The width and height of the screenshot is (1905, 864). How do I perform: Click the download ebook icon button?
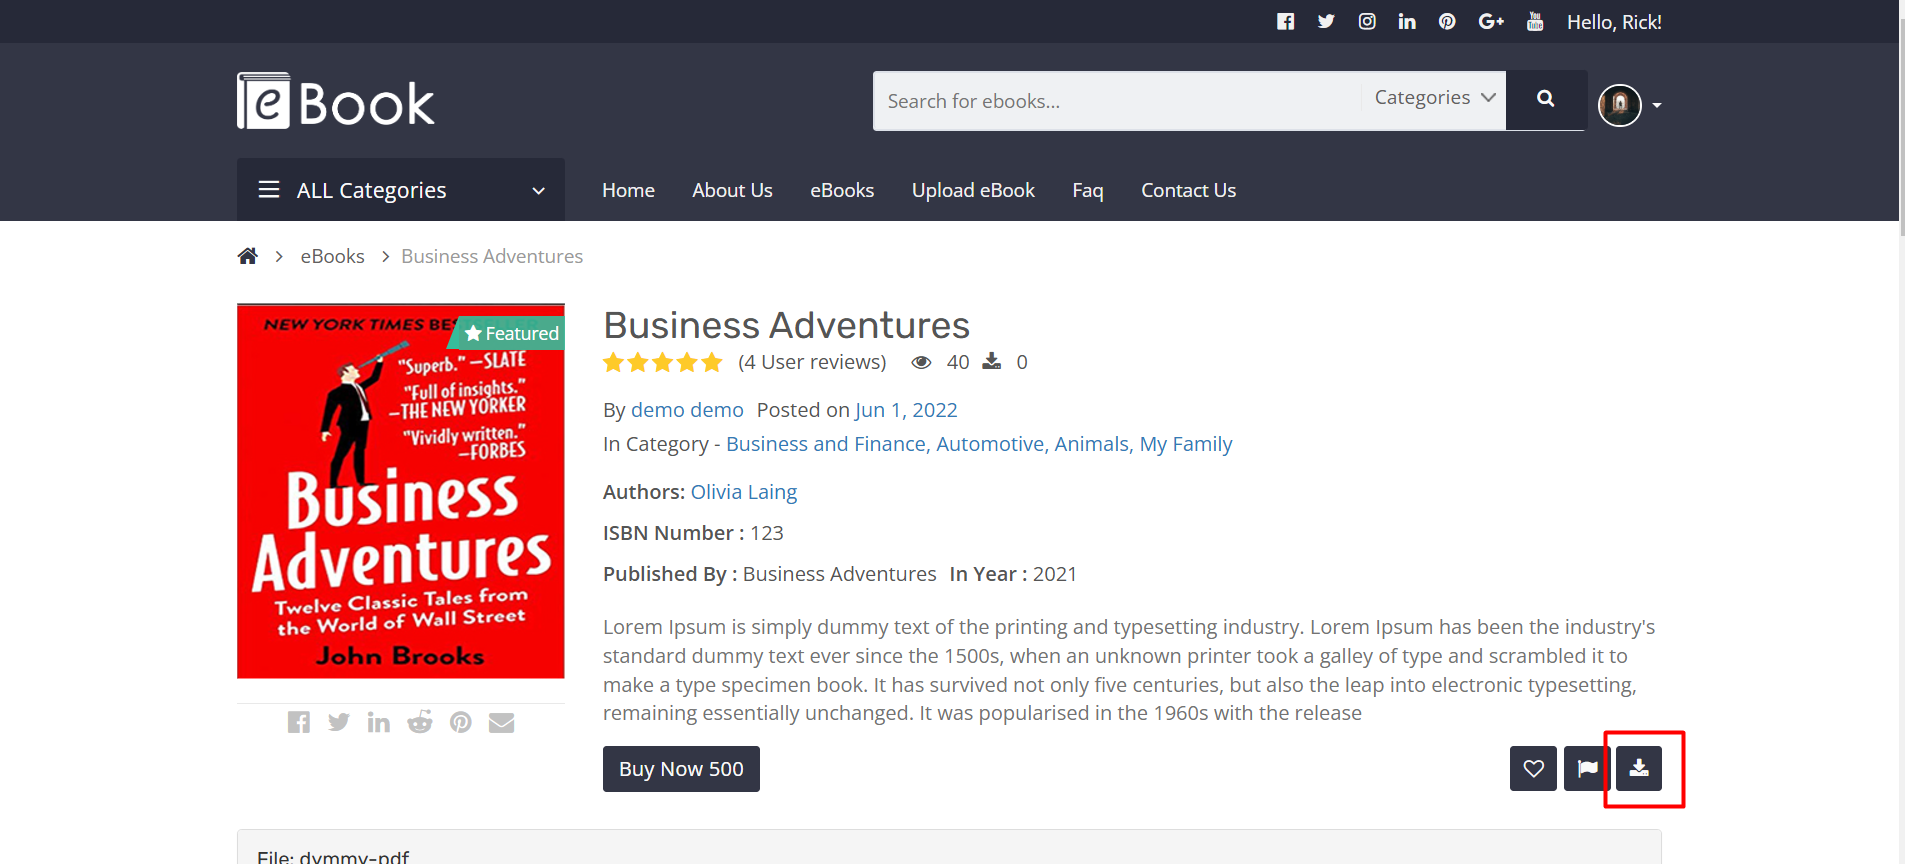tap(1639, 769)
